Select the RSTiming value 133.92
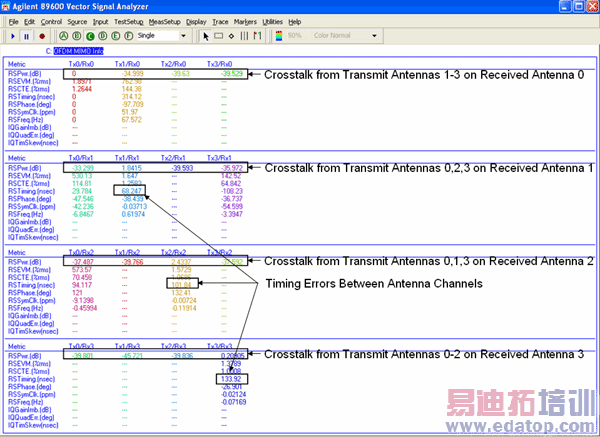600x437 pixels. point(231,379)
